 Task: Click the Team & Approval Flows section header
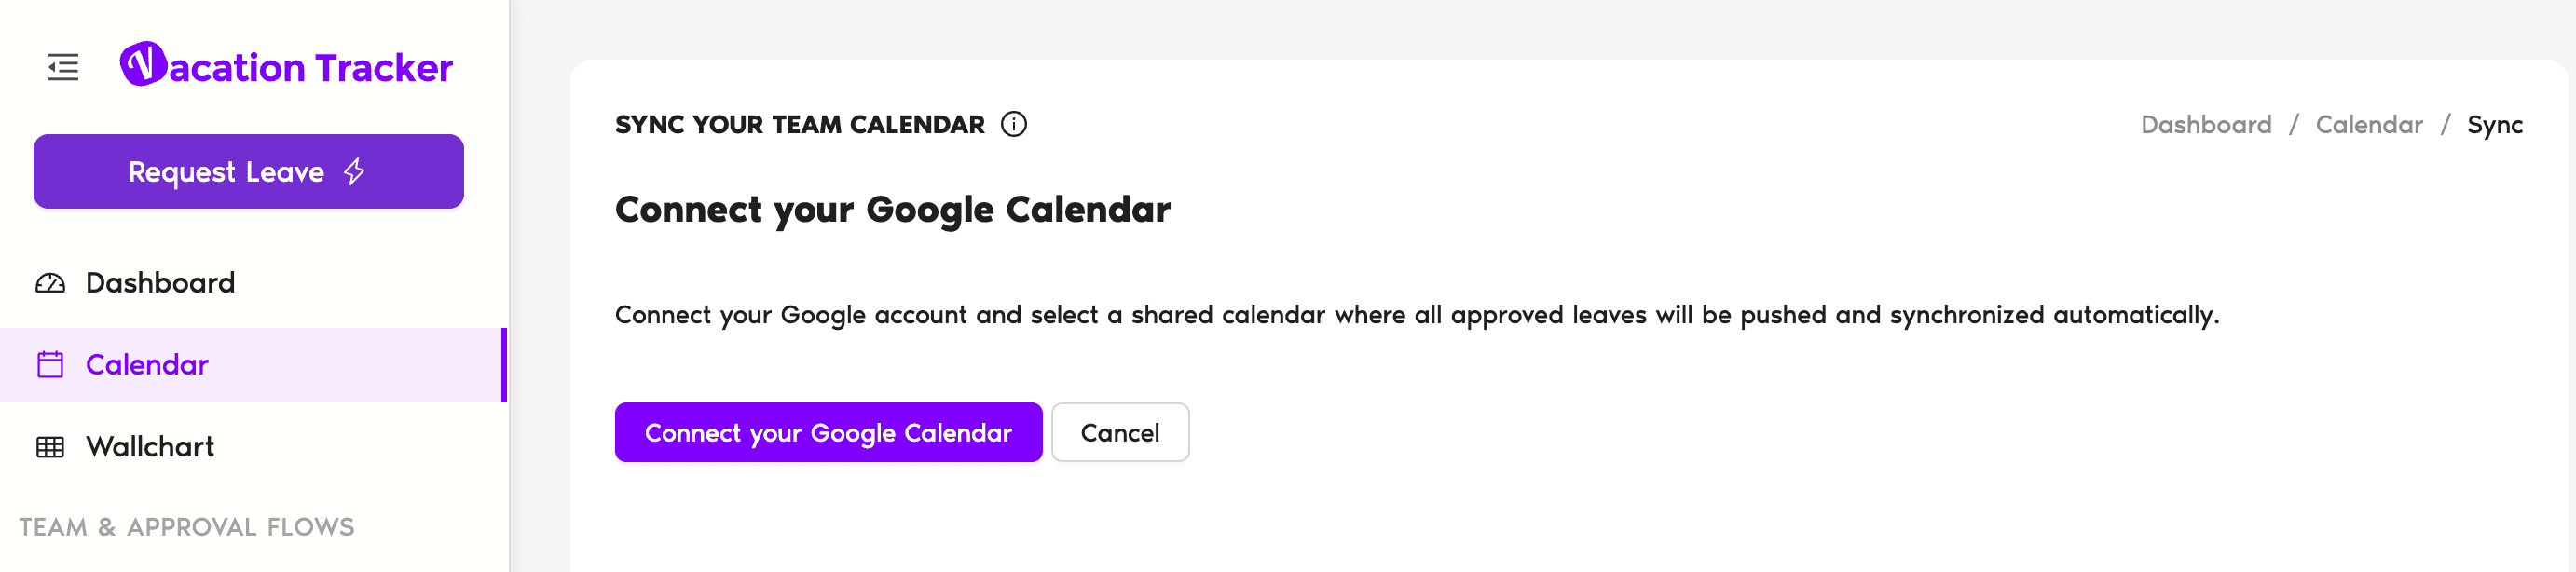coord(187,527)
